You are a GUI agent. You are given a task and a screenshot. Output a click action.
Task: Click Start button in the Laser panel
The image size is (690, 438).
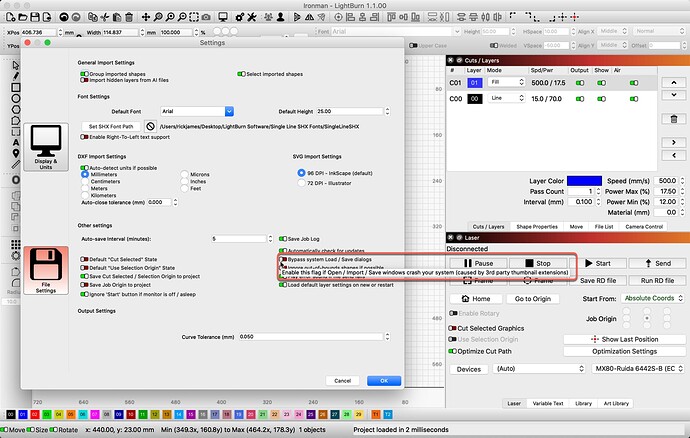[598, 263]
